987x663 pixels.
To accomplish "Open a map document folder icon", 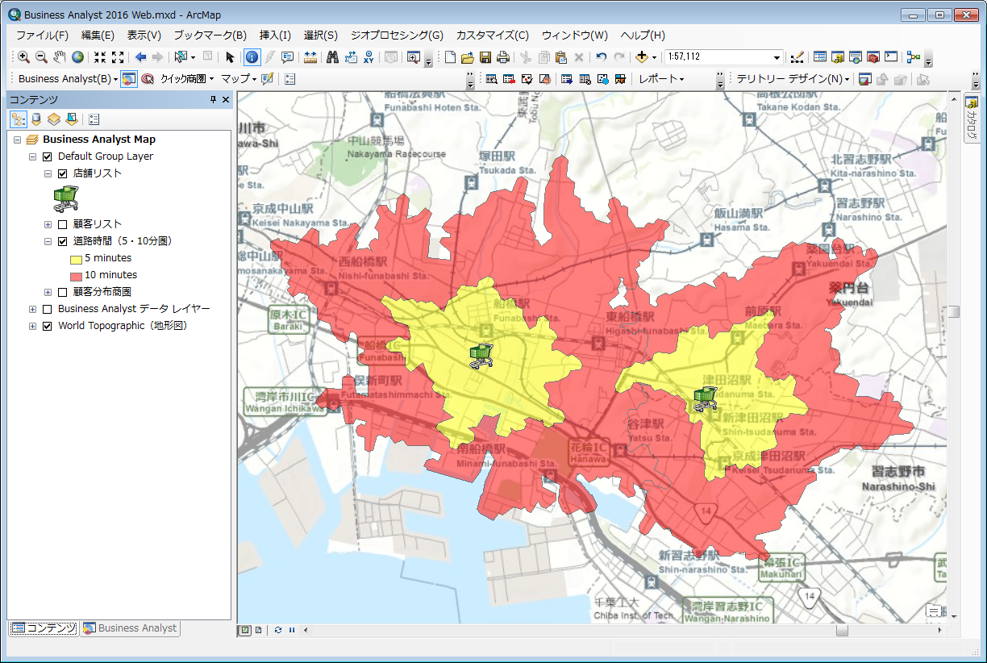I will (x=467, y=57).
